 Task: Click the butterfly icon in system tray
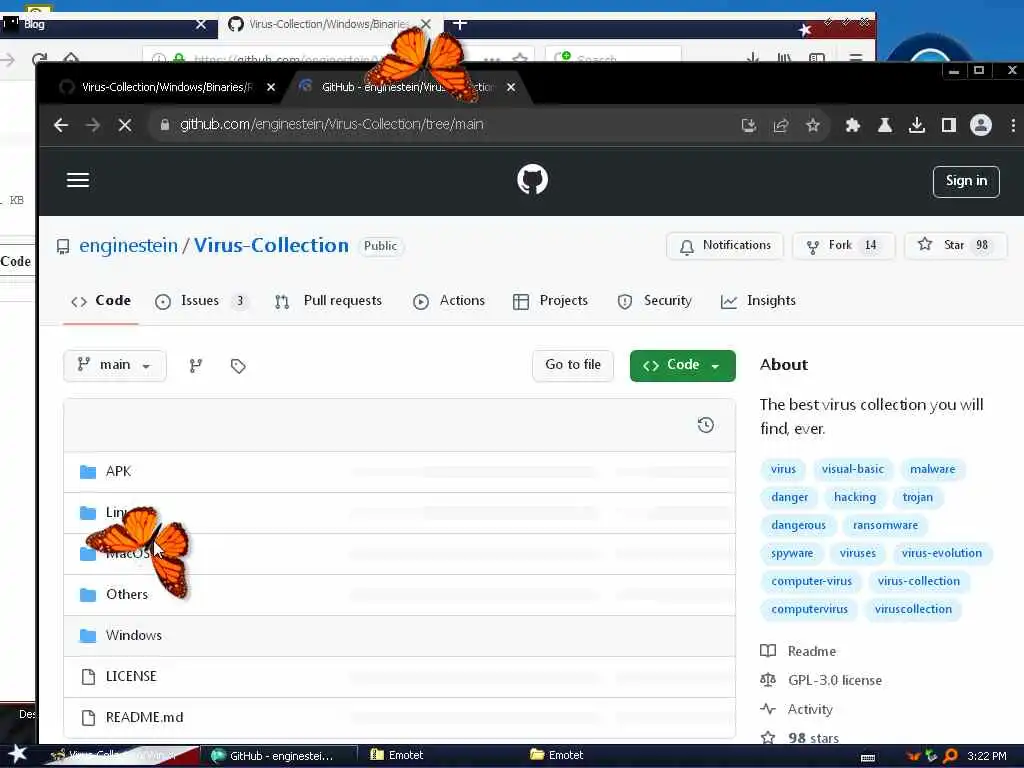913,756
